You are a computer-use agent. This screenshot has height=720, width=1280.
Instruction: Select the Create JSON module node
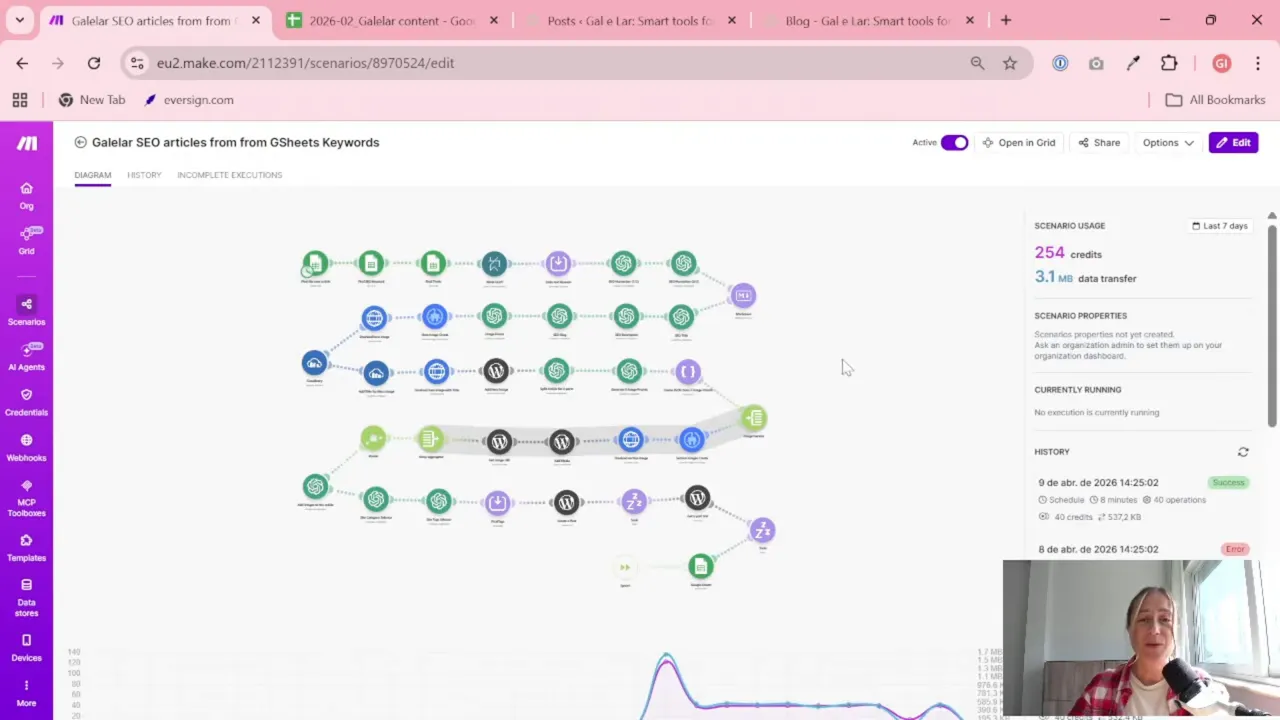pos(688,372)
